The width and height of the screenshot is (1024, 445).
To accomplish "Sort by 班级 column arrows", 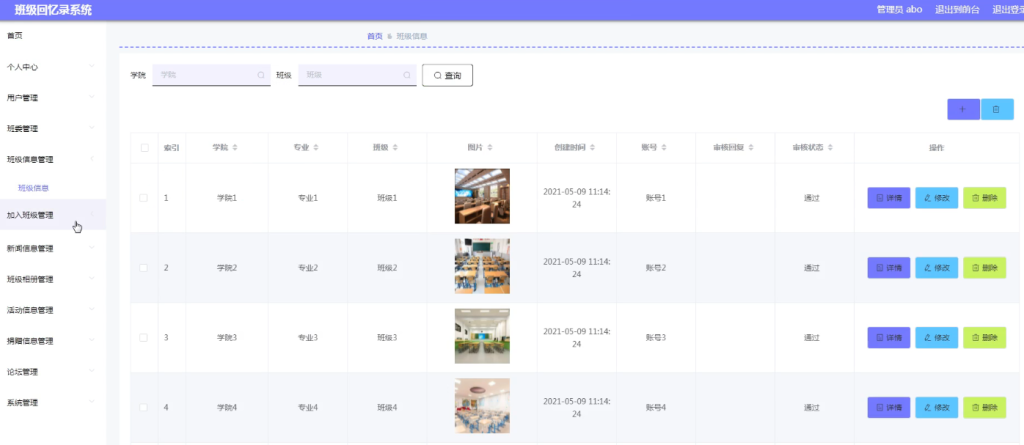I will coord(395,148).
